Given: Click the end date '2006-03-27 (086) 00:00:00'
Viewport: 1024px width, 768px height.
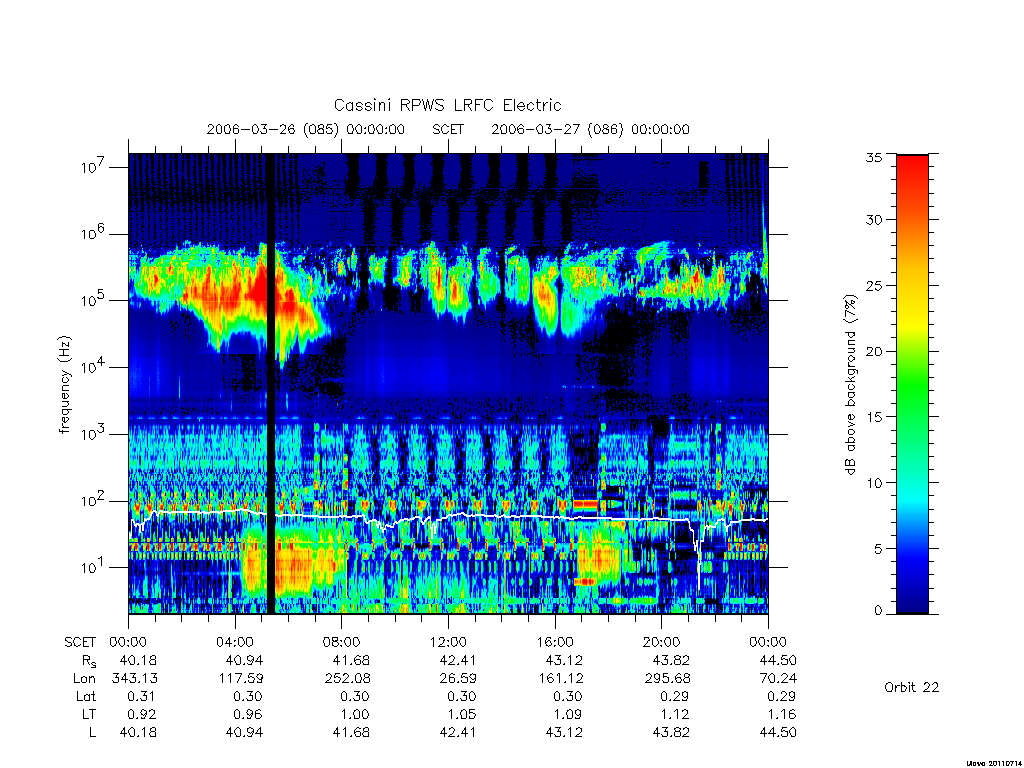Looking at the screenshot, I should pos(590,129).
